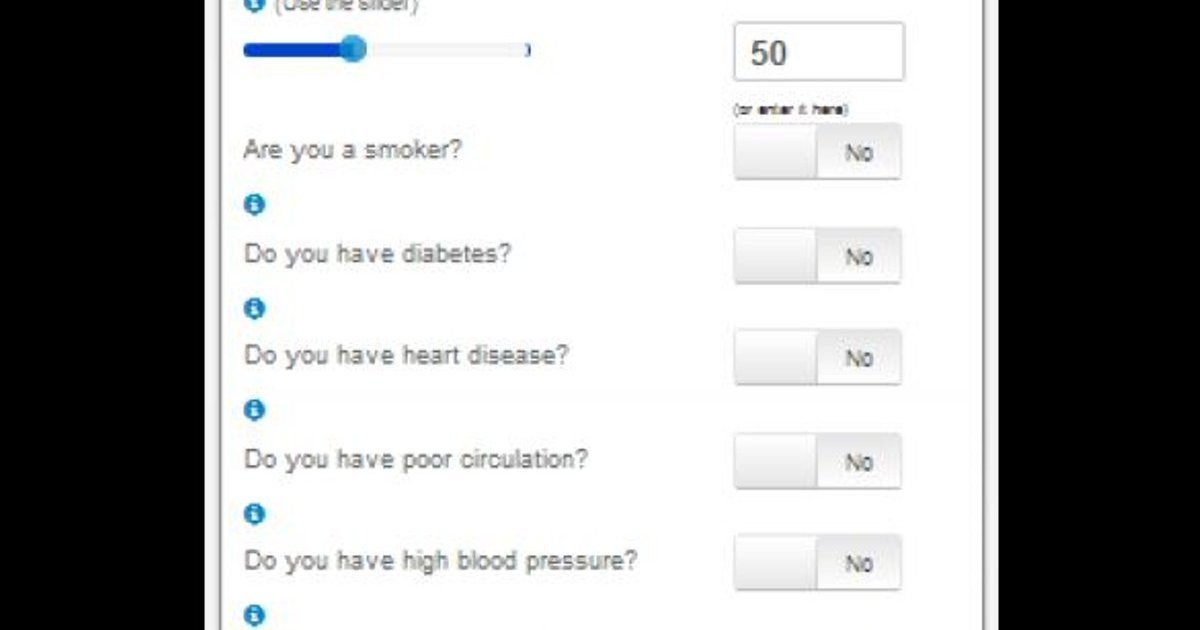This screenshot has height=630, width=1200.
Task: Click the '(or enter it here)' hint text
Action: point(790,110)
